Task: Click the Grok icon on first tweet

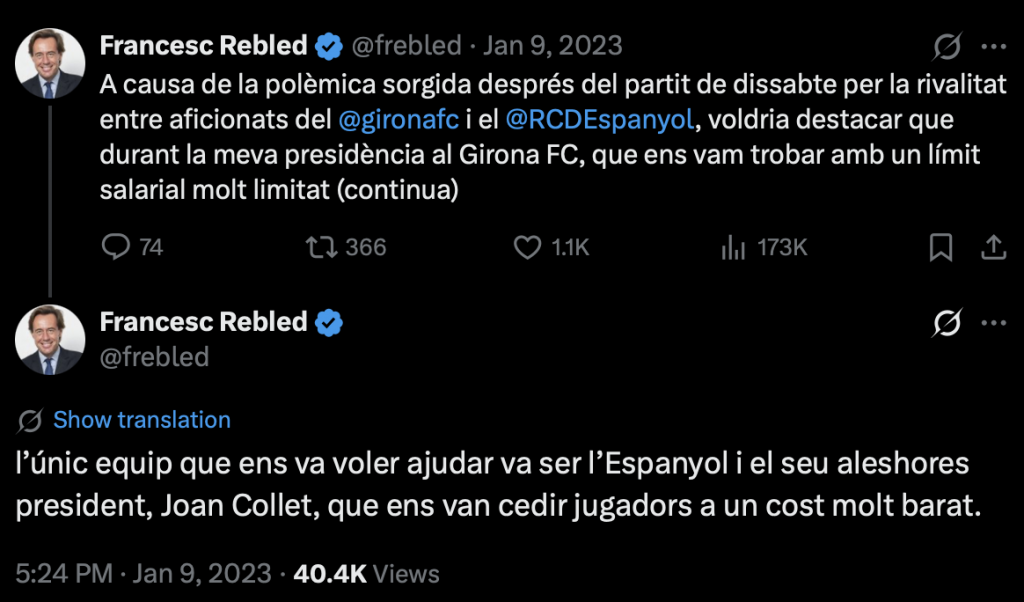Action: 946,46
